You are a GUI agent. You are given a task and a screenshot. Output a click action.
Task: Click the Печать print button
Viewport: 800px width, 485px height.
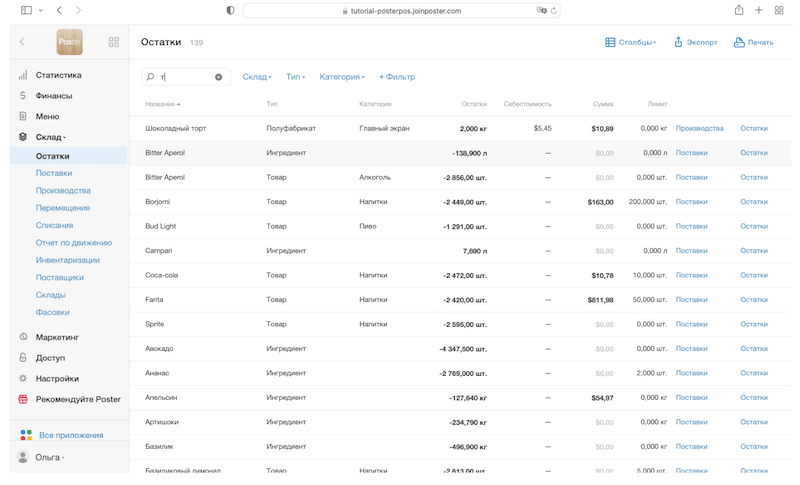point(753,42)
